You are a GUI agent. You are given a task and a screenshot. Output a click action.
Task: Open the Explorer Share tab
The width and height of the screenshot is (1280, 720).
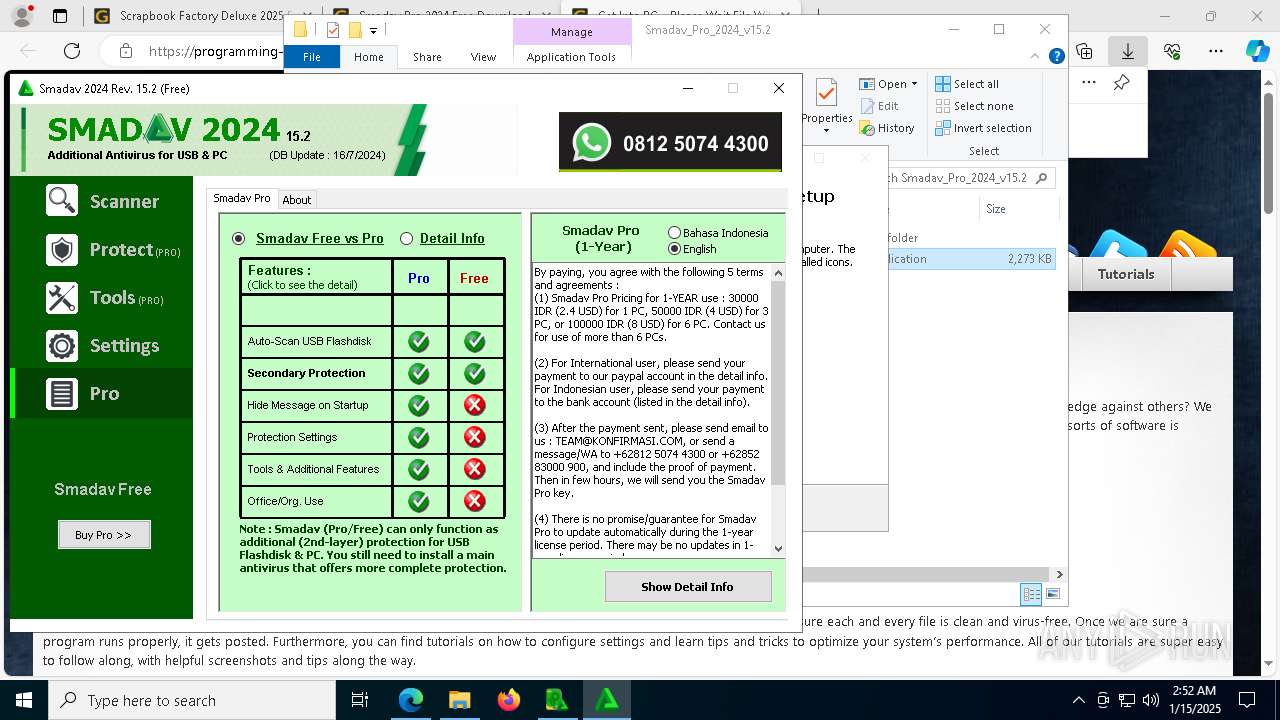427,57
